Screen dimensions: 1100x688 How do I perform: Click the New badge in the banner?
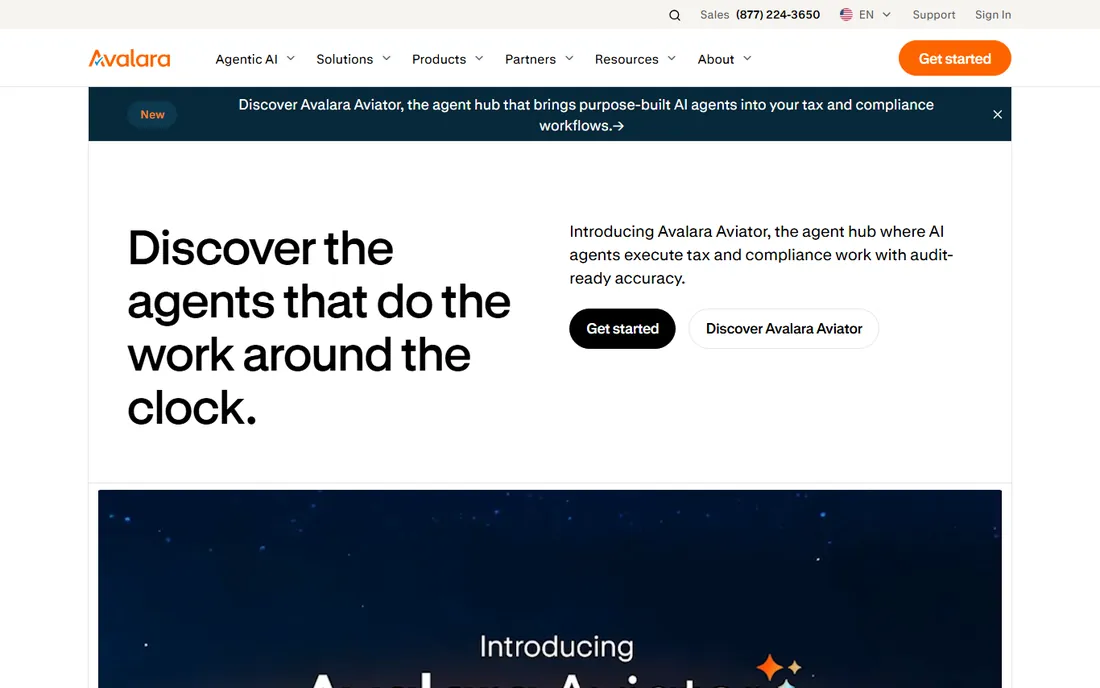click(x=152, y=114)
